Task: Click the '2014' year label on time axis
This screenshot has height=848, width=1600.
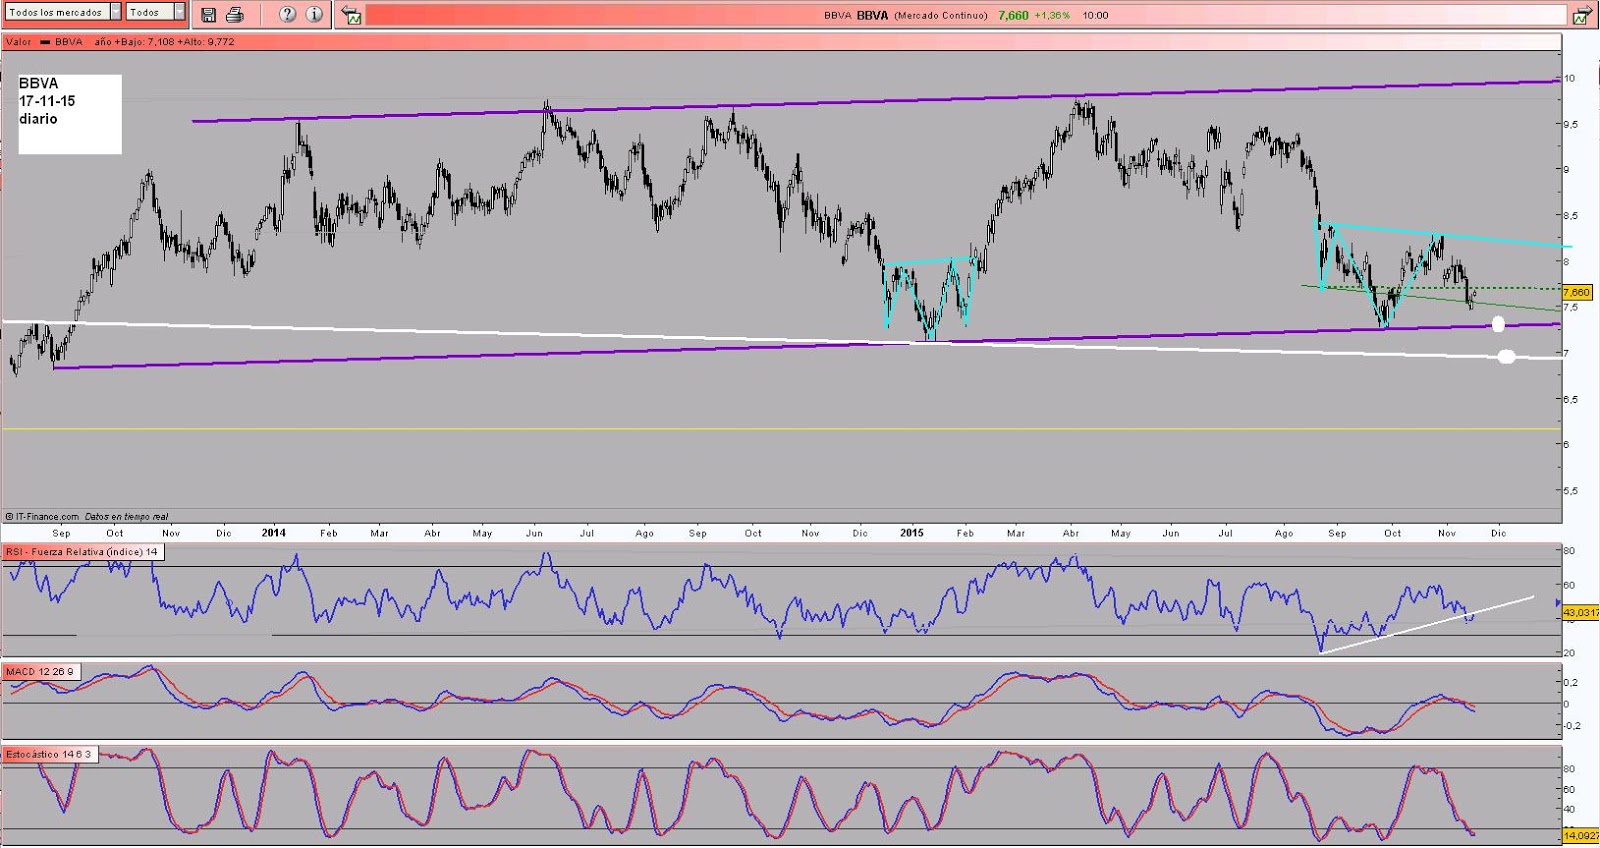Action: (x=273, y=533)
